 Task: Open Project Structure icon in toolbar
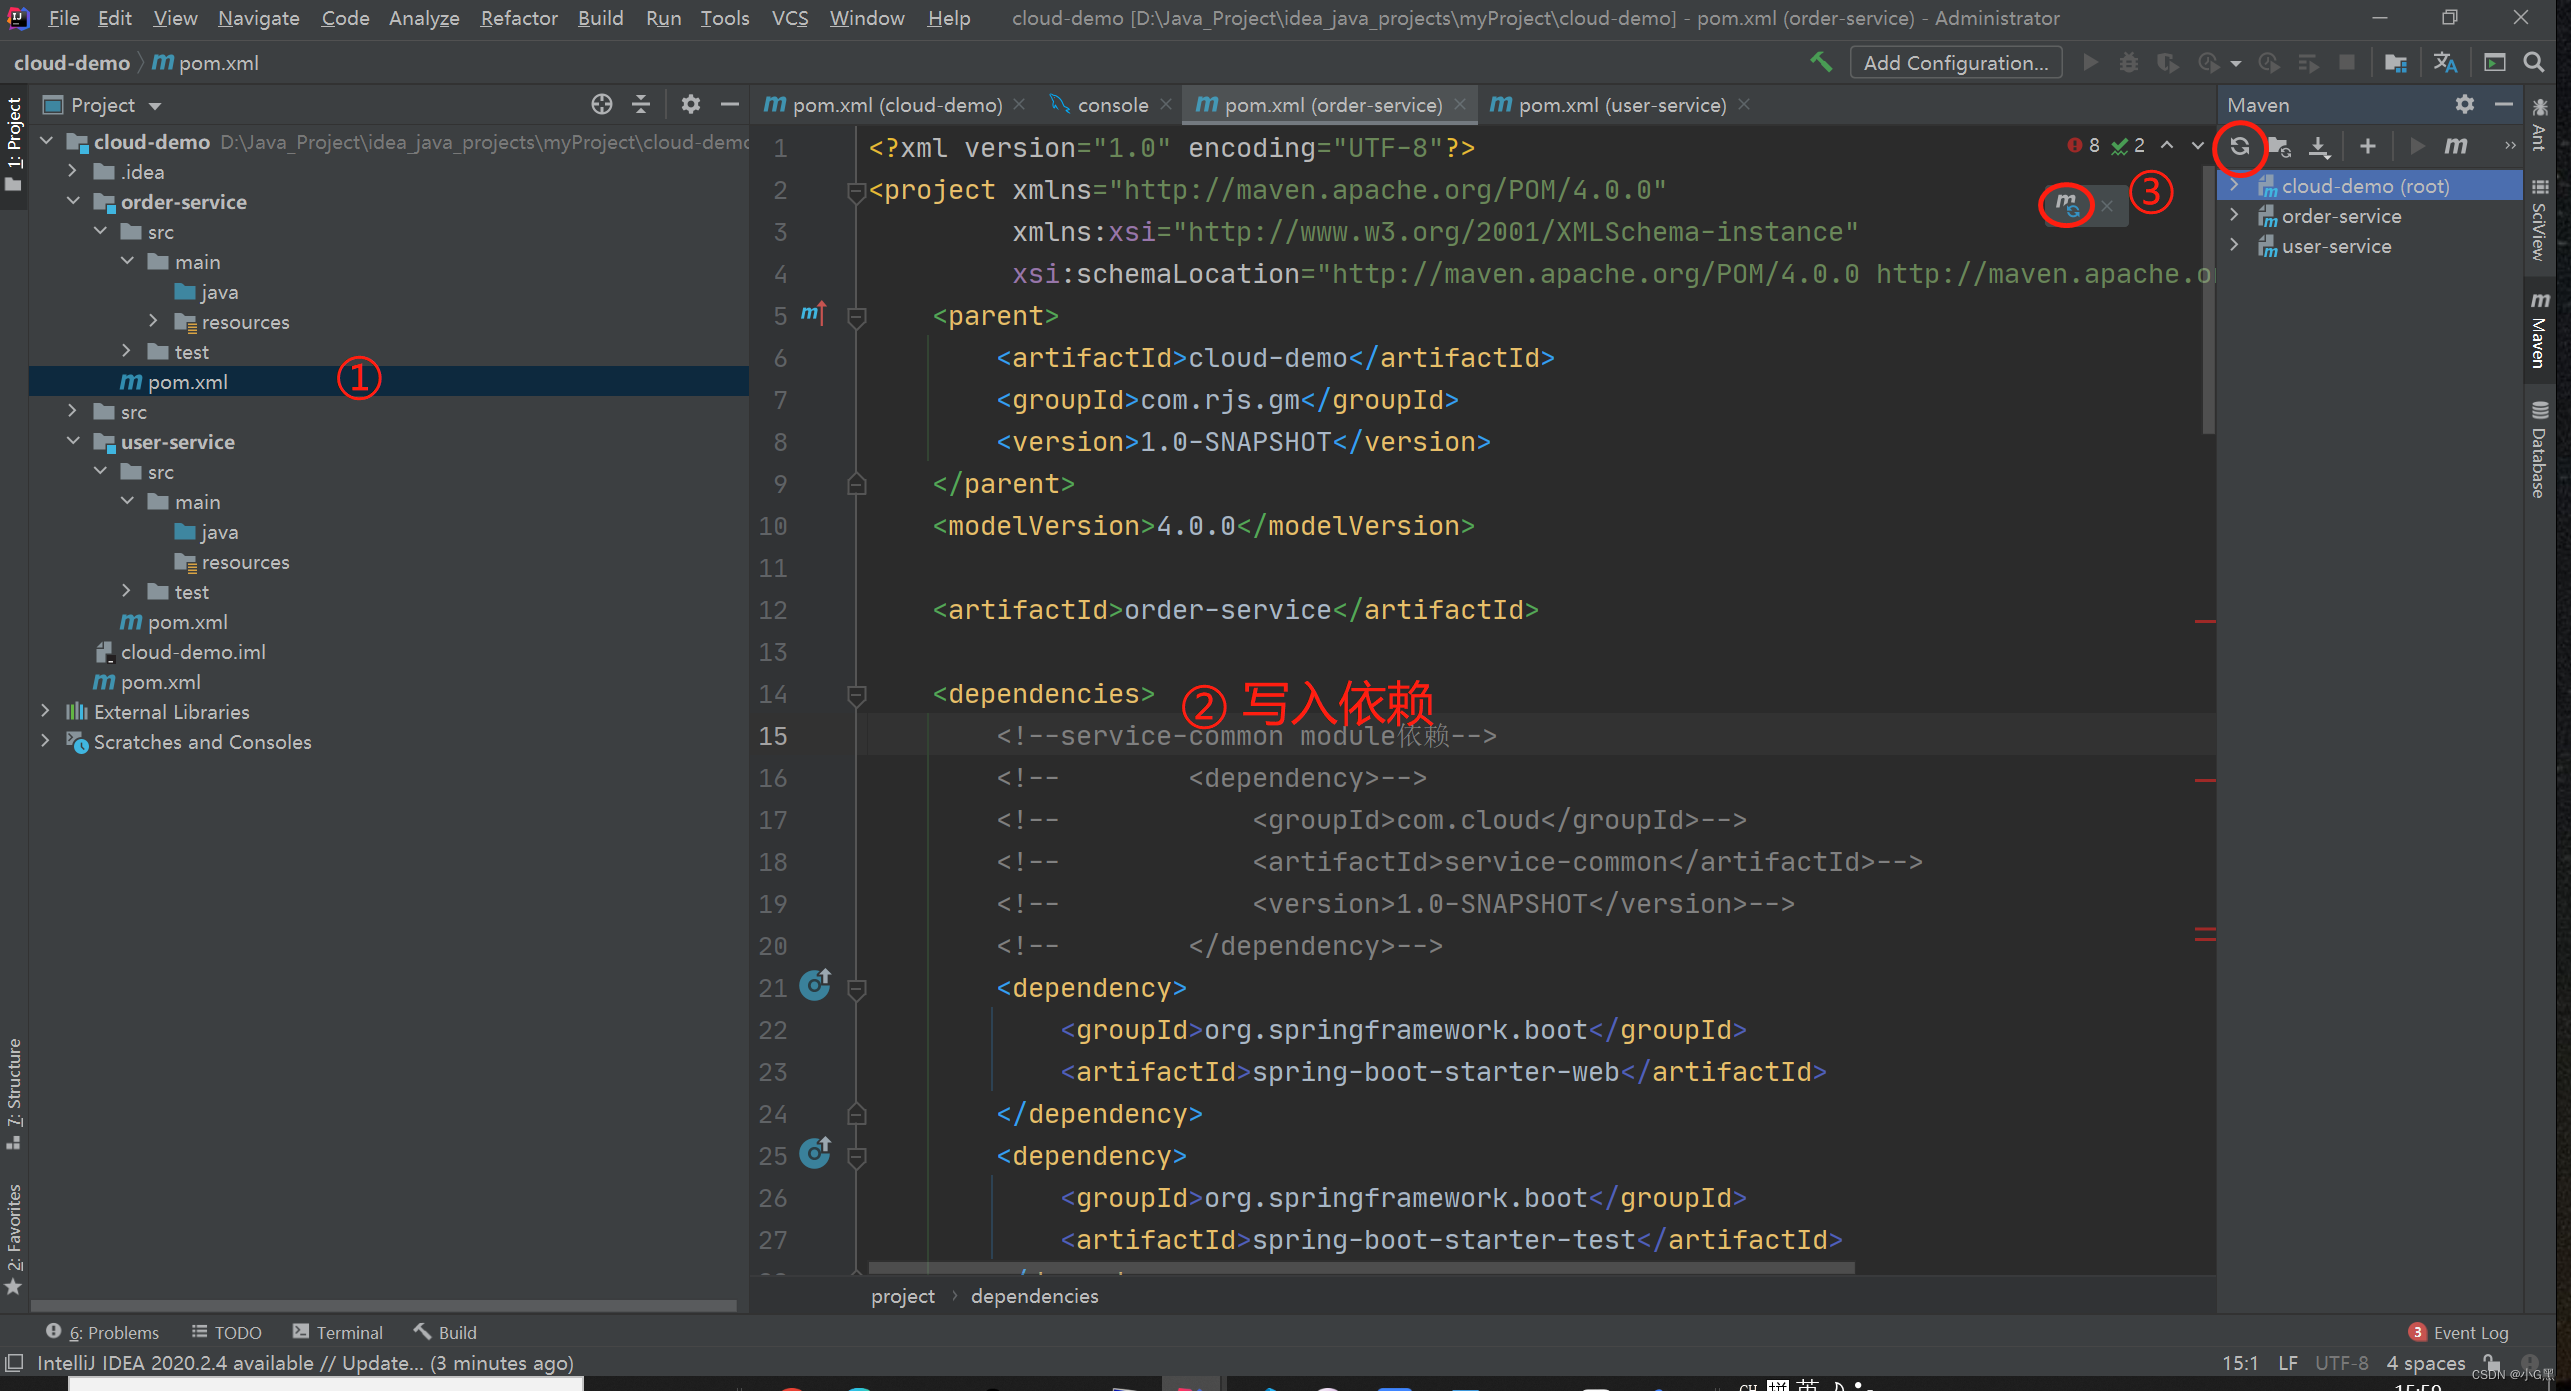2395,62
